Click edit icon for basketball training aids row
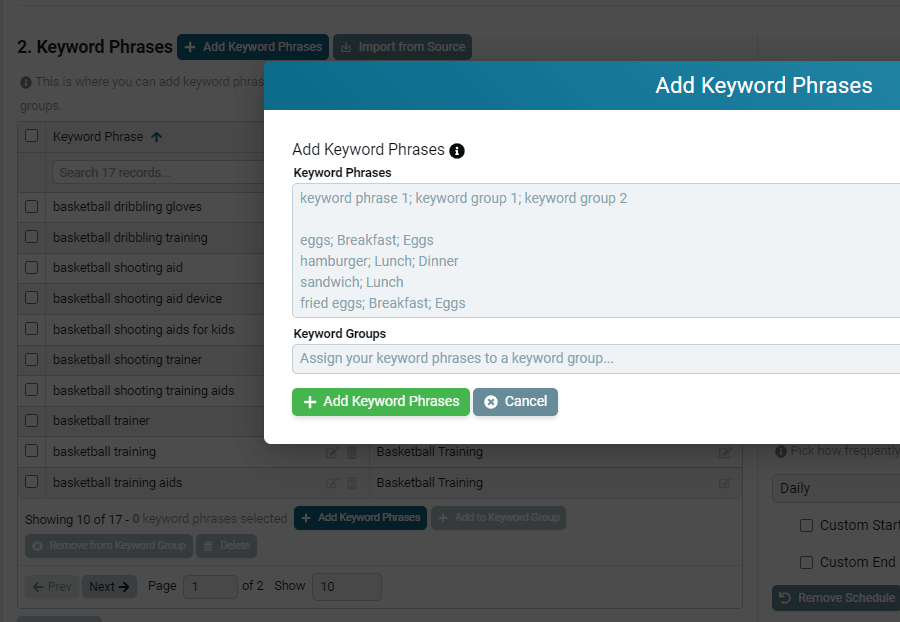 pyautogui.click(x=332, y=483)
